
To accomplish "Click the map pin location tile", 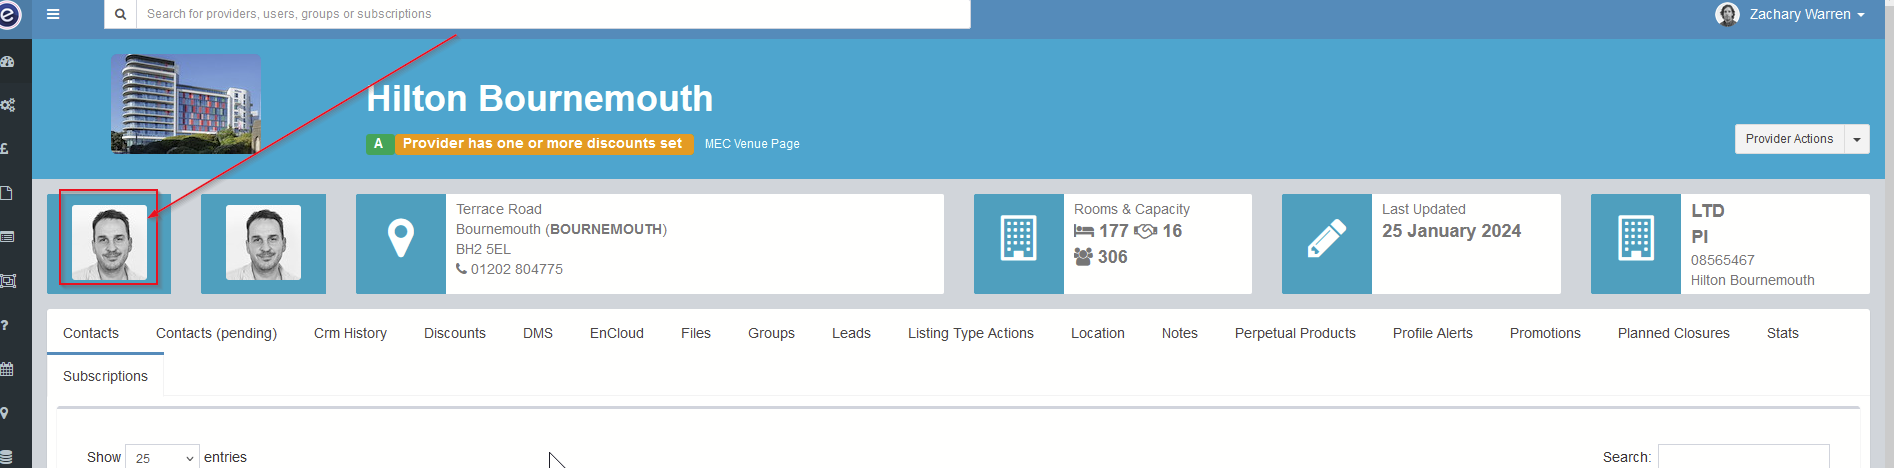I will click(401, 244).
